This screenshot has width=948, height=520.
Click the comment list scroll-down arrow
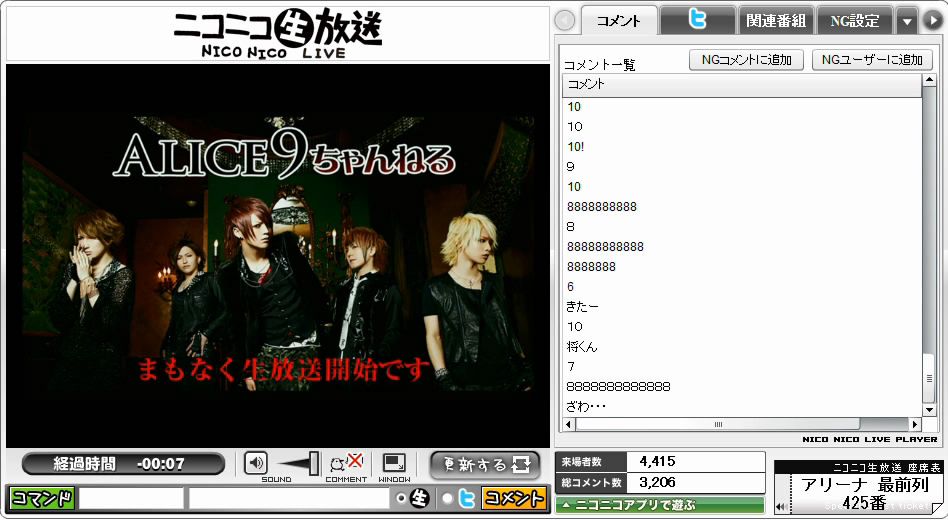929,411
